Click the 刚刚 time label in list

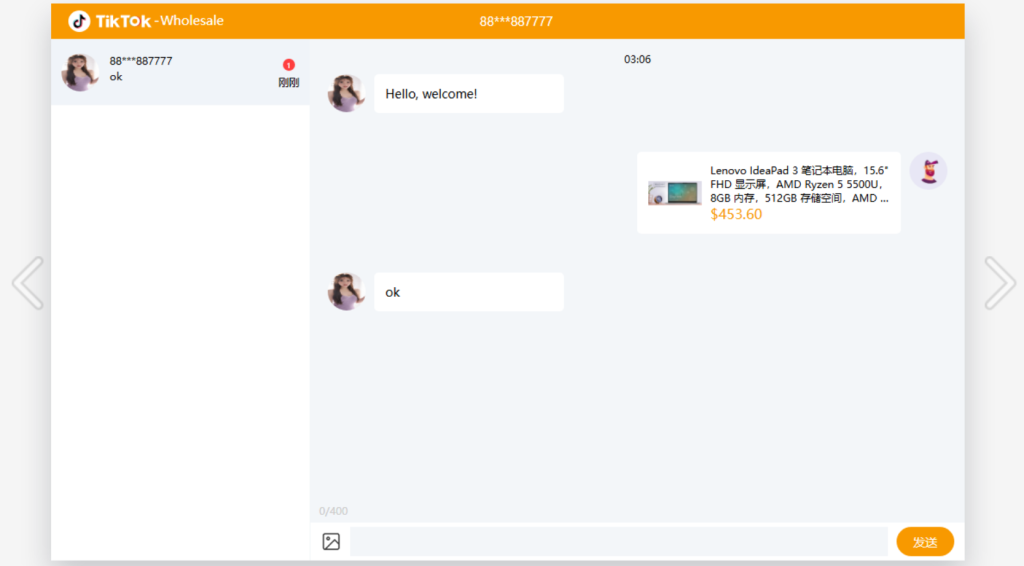click(x=289, y=82)
